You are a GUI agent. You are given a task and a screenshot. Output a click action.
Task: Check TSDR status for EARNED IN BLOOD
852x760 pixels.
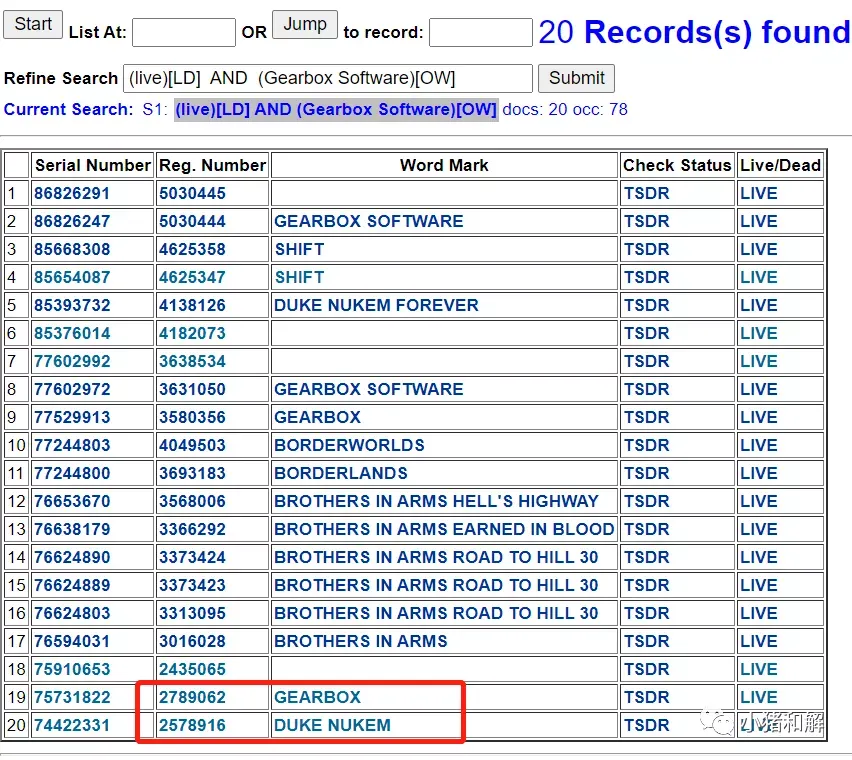(x=646, y=529)
